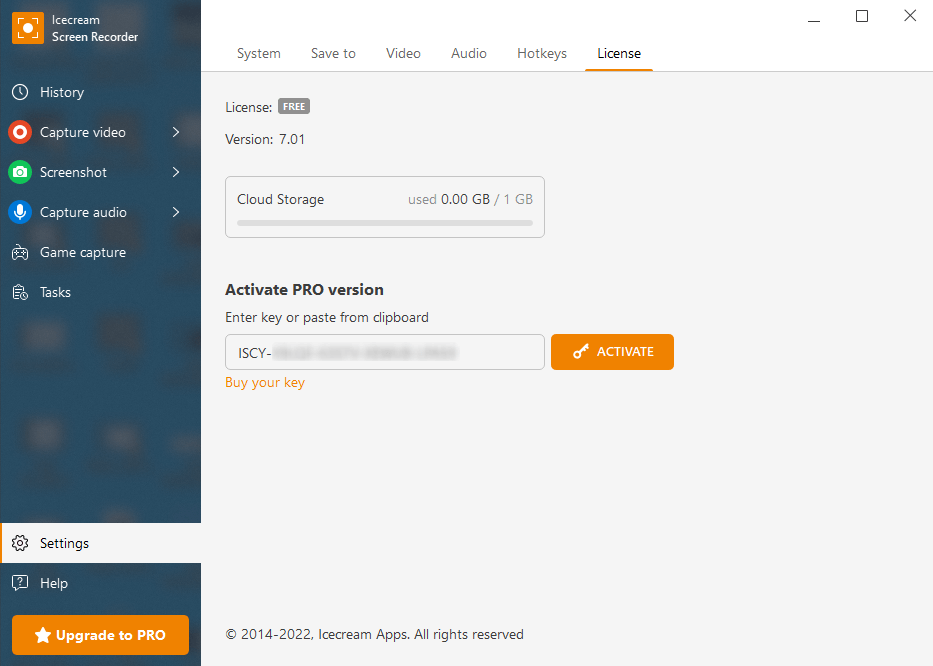Expand the Capture audio submenu arrow
Viewport: 933px width, 666px height.
pyautogui.click(x=176, y=212)
